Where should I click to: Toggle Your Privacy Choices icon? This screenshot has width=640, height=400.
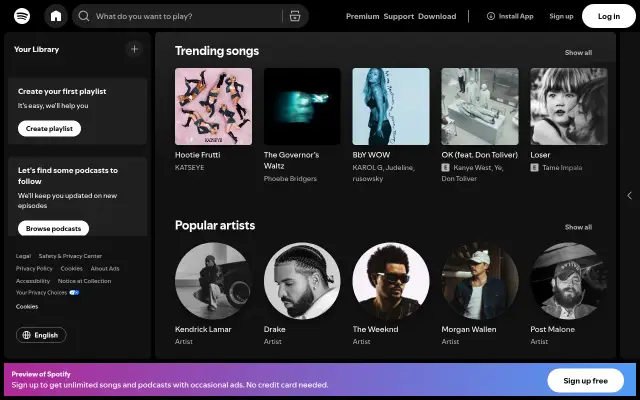click(x=74, y=293)
